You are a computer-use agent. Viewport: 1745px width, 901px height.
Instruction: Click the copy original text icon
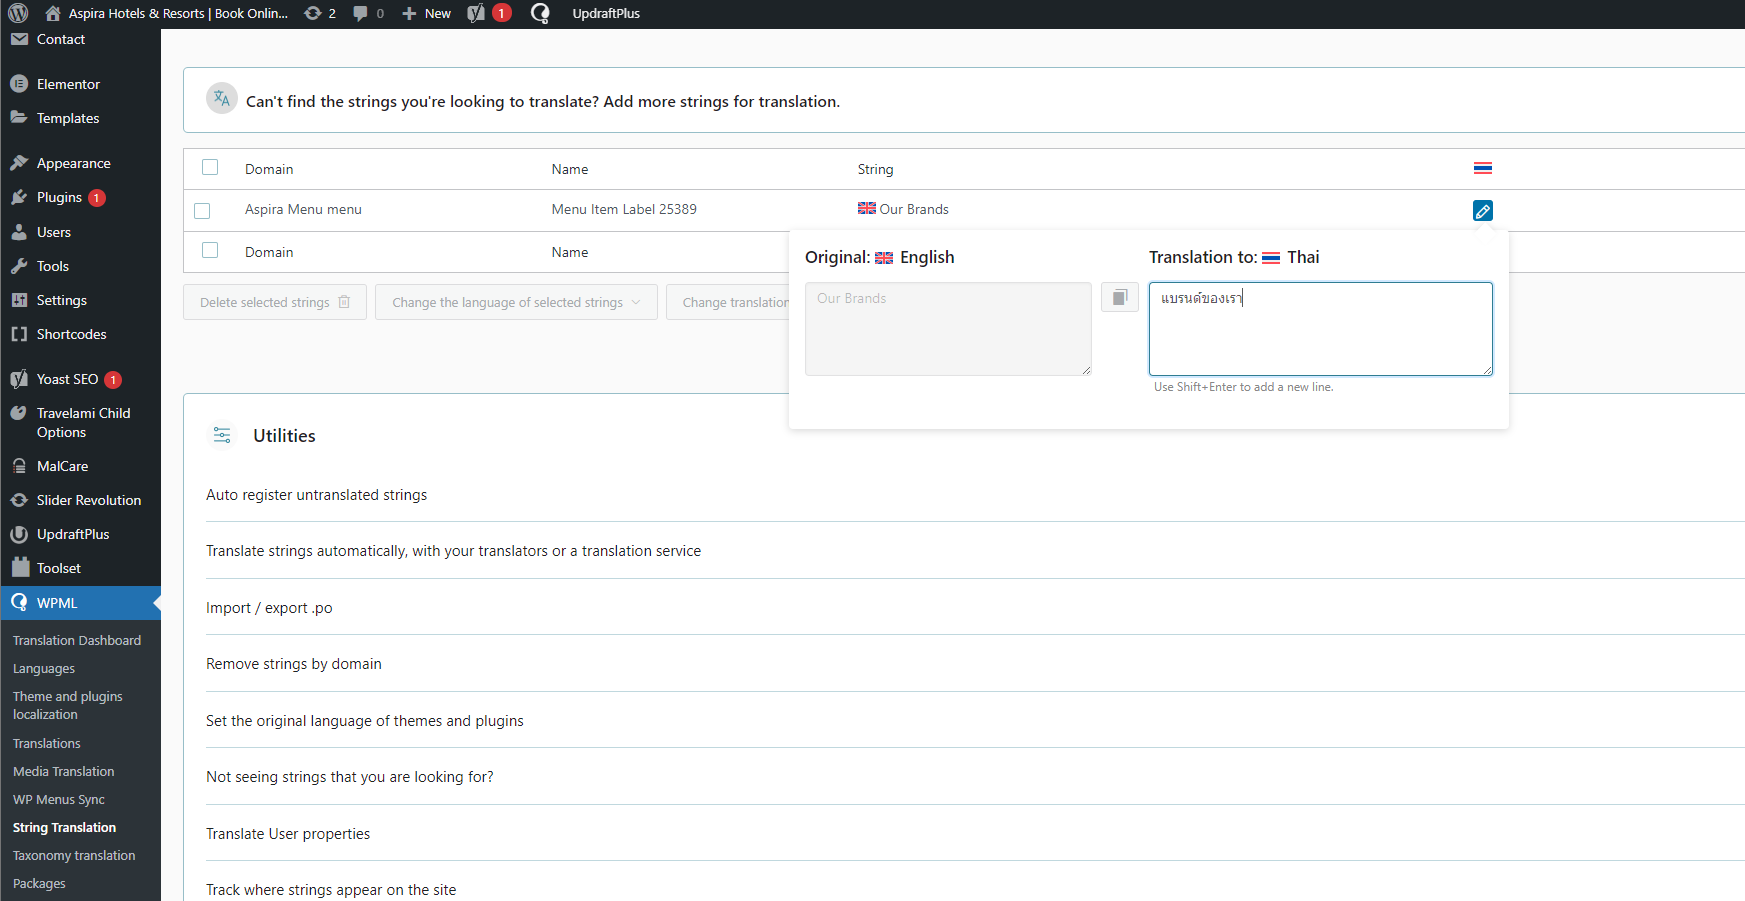point(1119,297)
